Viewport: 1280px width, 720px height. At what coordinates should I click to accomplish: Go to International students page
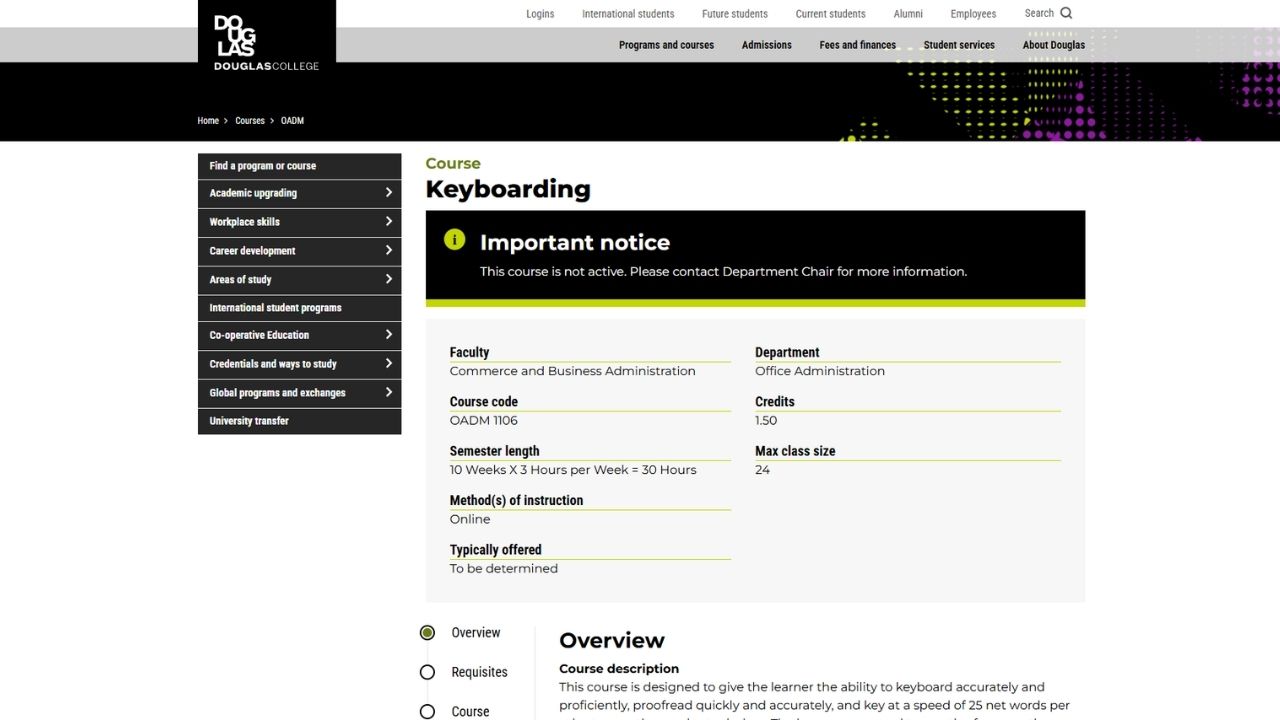click(x=628, y=14)
